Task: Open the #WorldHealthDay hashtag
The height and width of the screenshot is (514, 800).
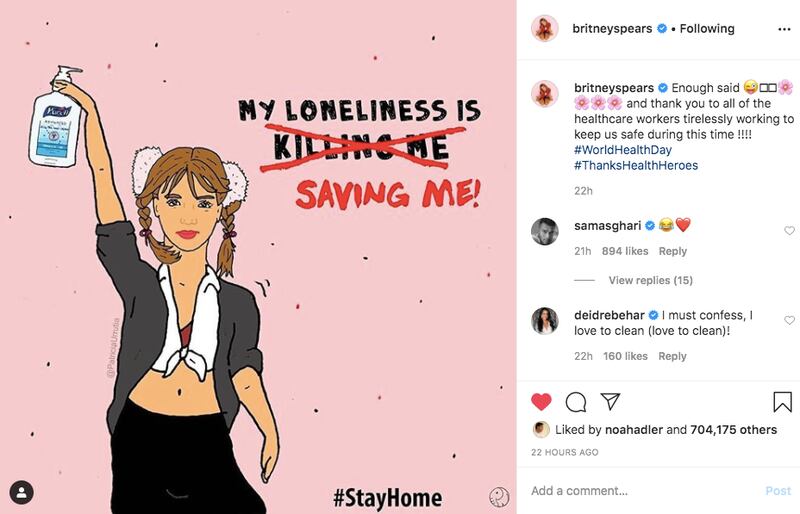Action: point(622,149)
